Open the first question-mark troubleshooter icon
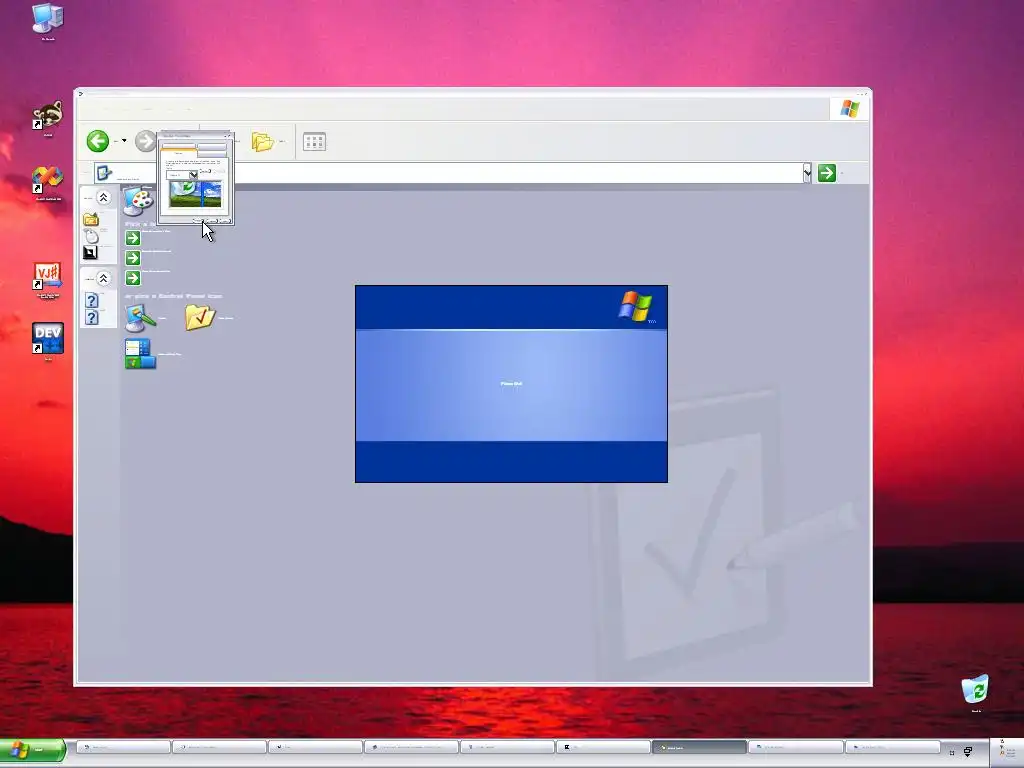This screenshot has height=768, width=1024. point(91,300)
